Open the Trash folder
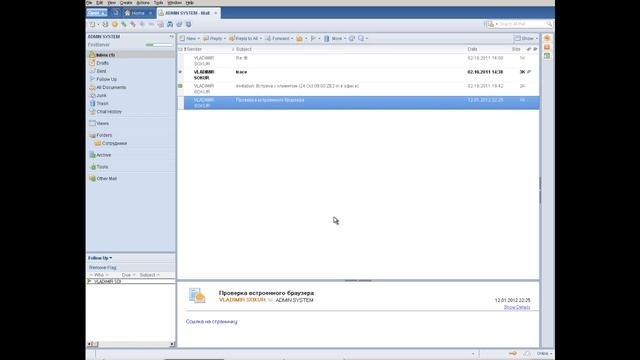Image resolution: width=640 pixels, height=360 pixels. [x=102, y=104]
